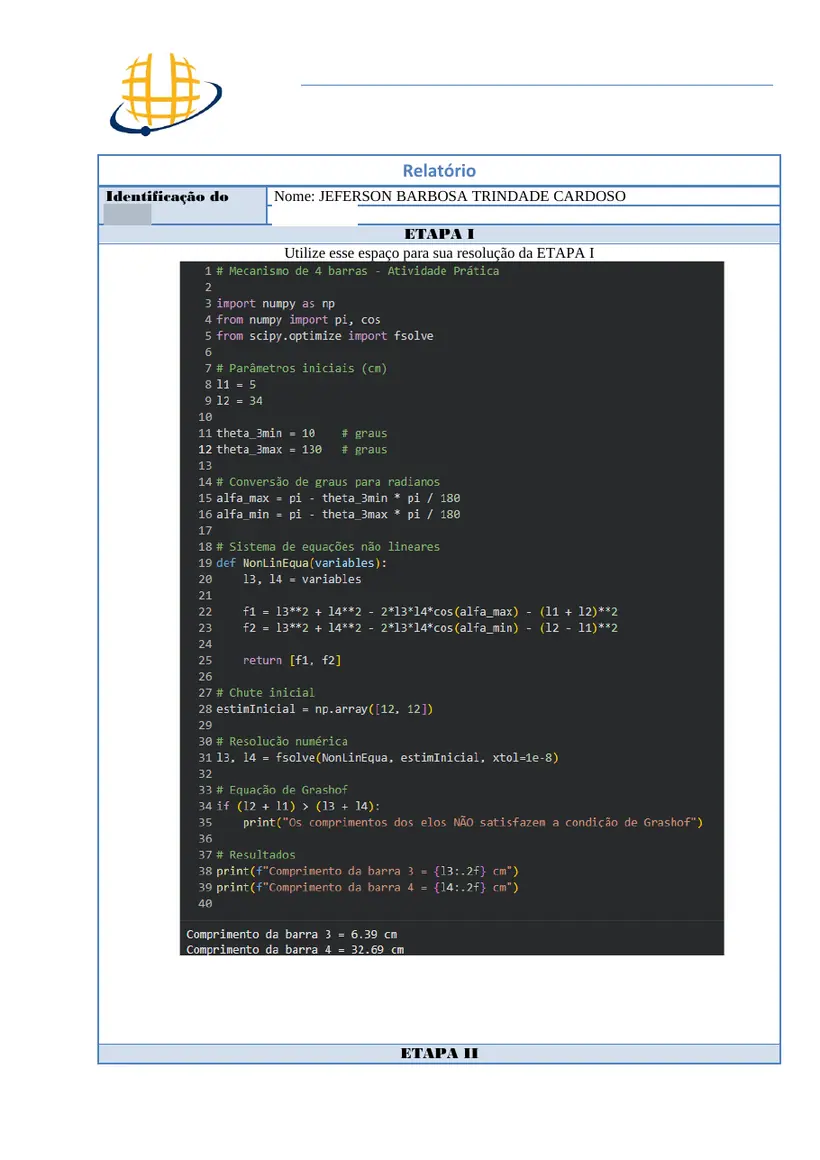Click comment '# Parâmetros iniciais (cm)'

tap(301, 368)
